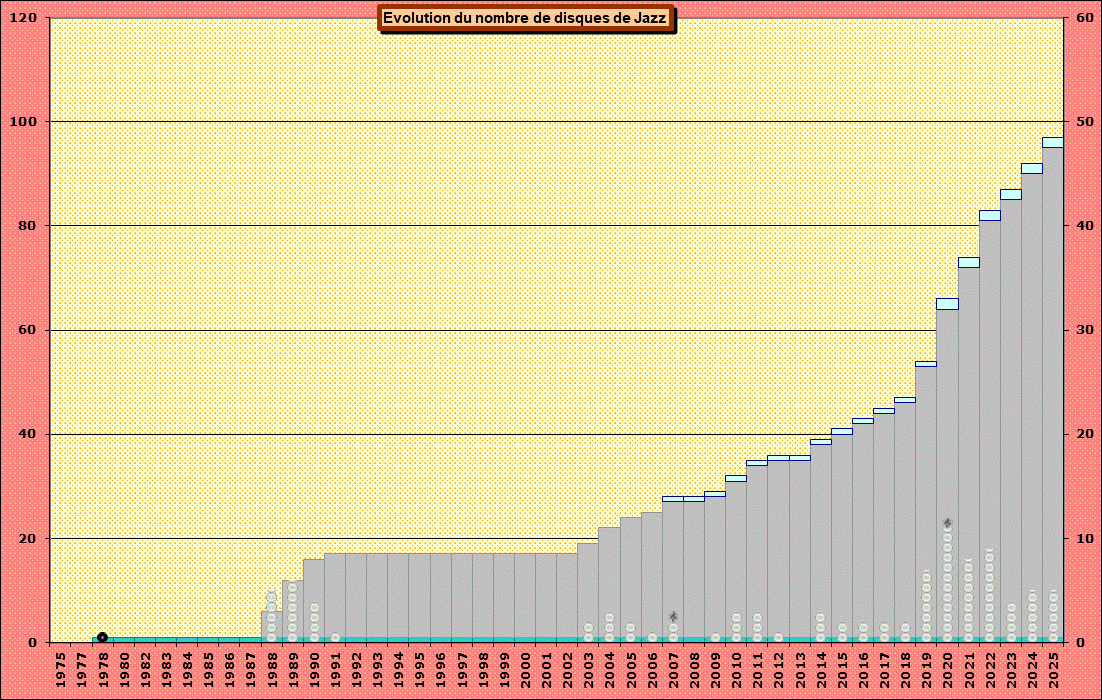This screenshot has height=700, width=1102.
Task: Select the chart title about Jazz discs
Action: [525, 18]
